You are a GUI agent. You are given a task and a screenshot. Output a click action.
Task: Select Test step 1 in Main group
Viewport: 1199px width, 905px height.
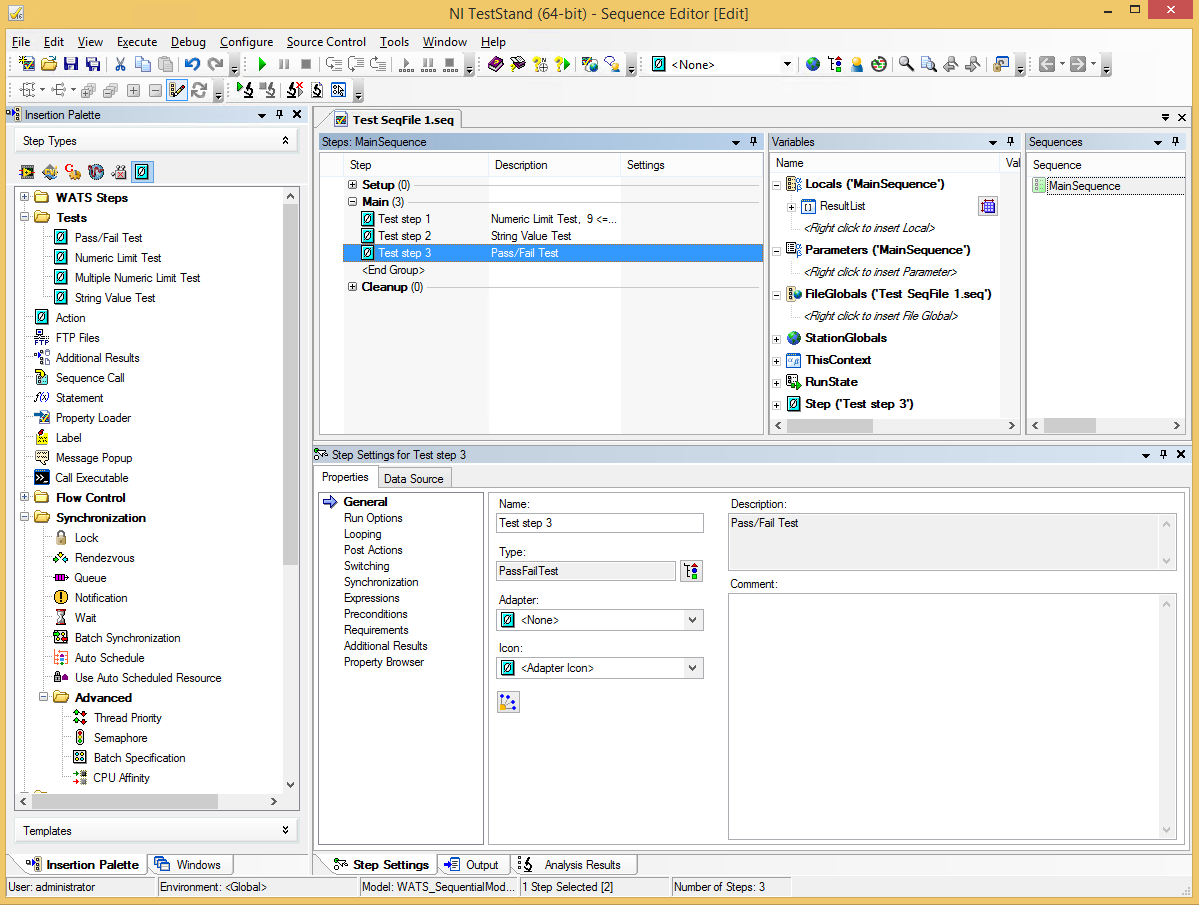(x=404, y=219)
